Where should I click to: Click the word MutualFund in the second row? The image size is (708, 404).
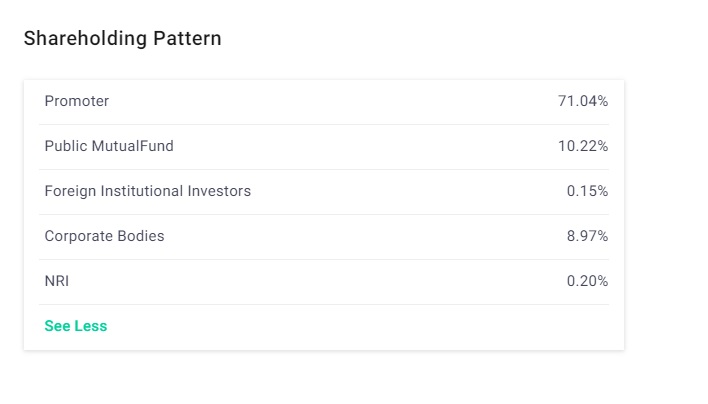coord(133,146)
